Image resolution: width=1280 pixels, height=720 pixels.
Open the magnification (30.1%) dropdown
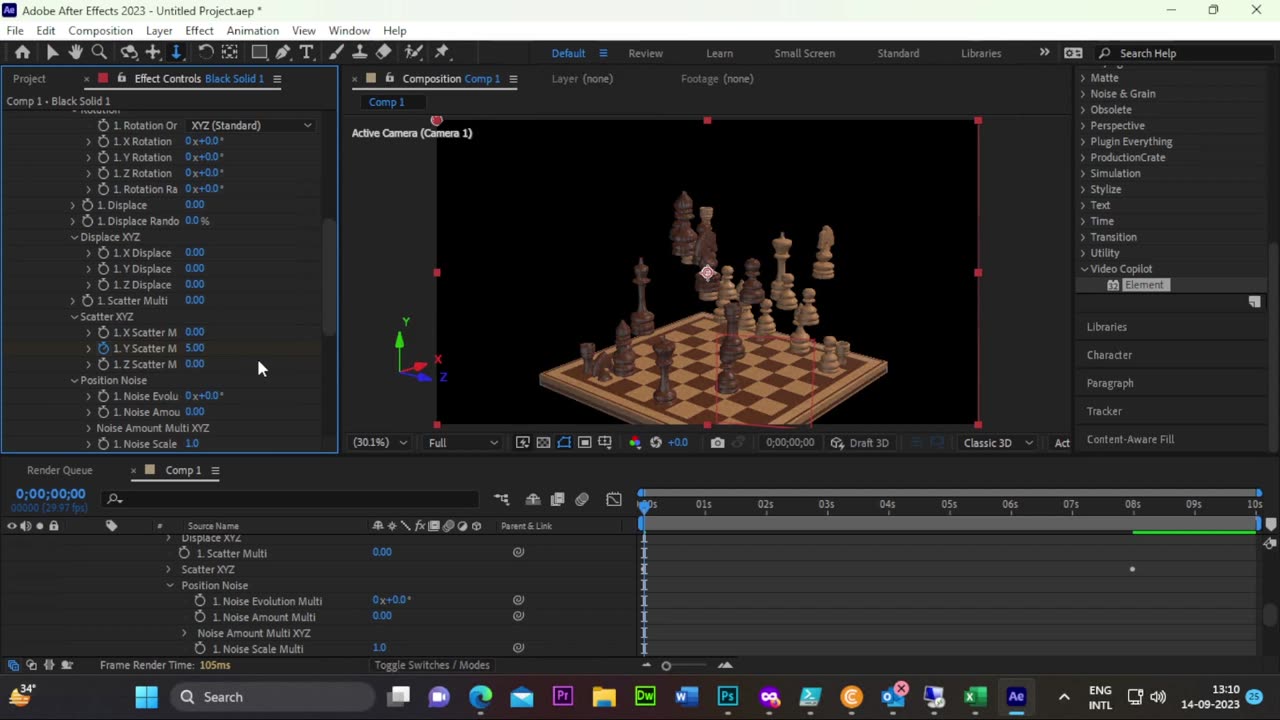380,443
